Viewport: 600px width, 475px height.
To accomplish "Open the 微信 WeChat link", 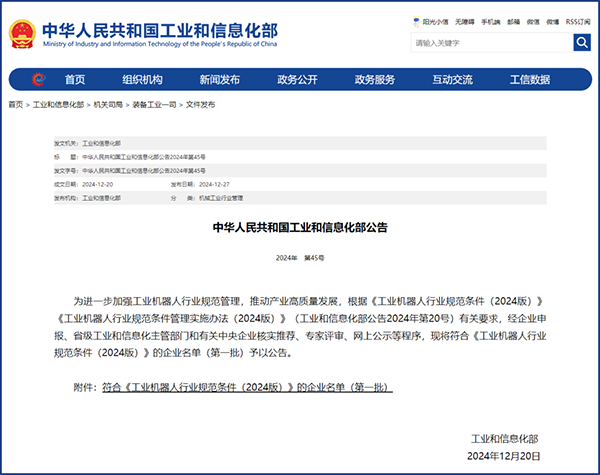I will pos(533,20).
